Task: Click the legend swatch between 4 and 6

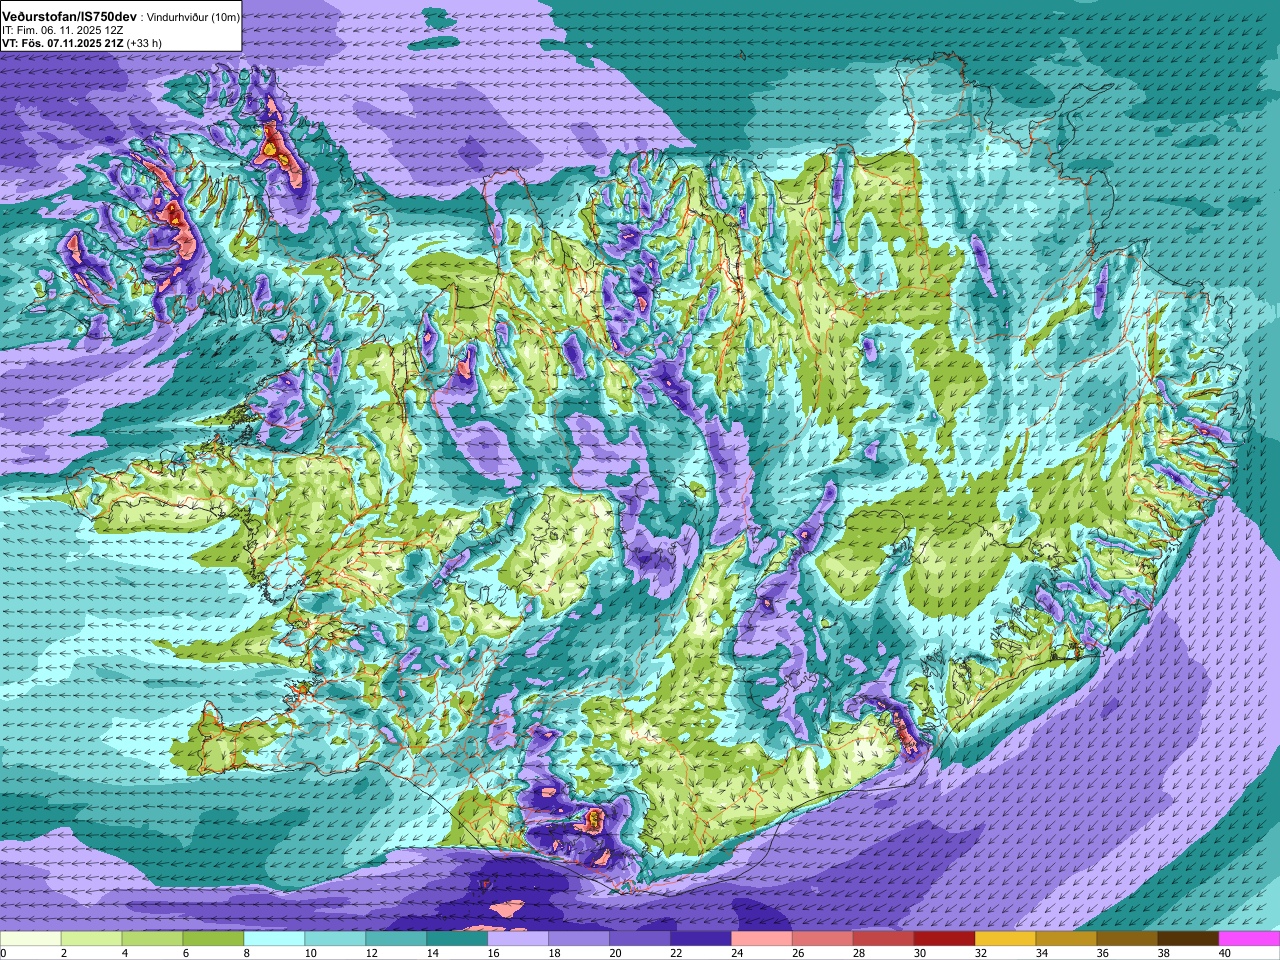Action: (153, 939)
